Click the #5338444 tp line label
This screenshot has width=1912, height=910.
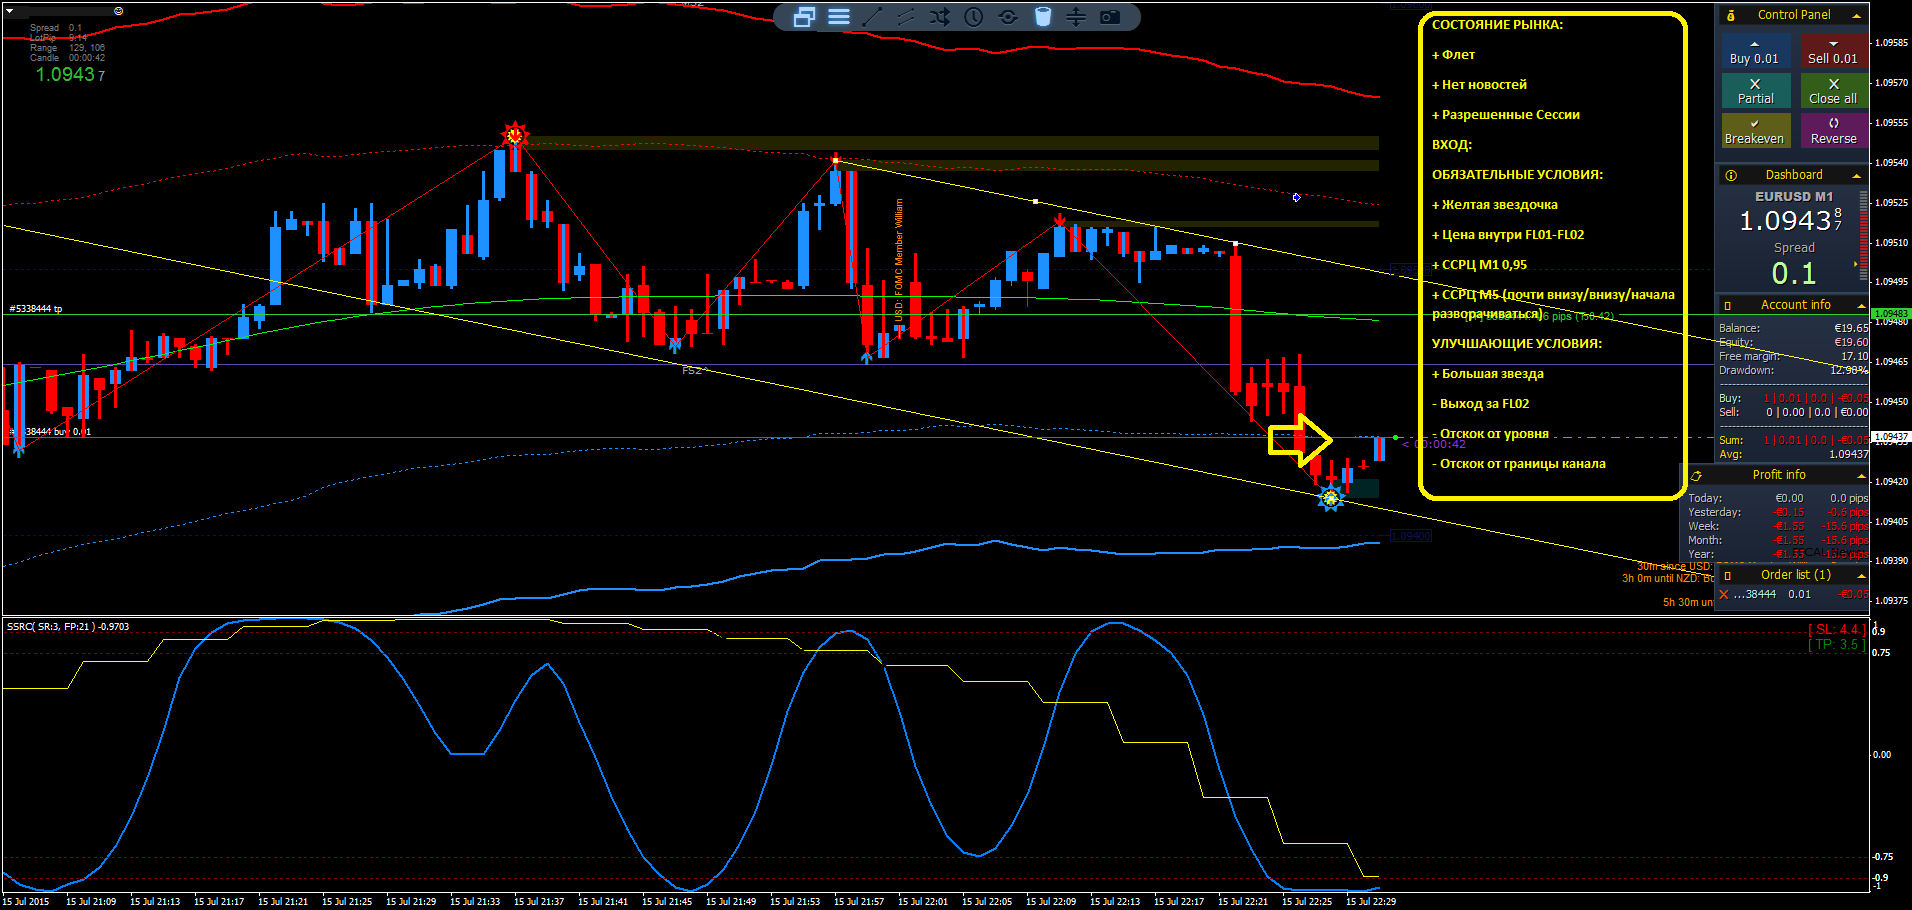coord(36,309)
